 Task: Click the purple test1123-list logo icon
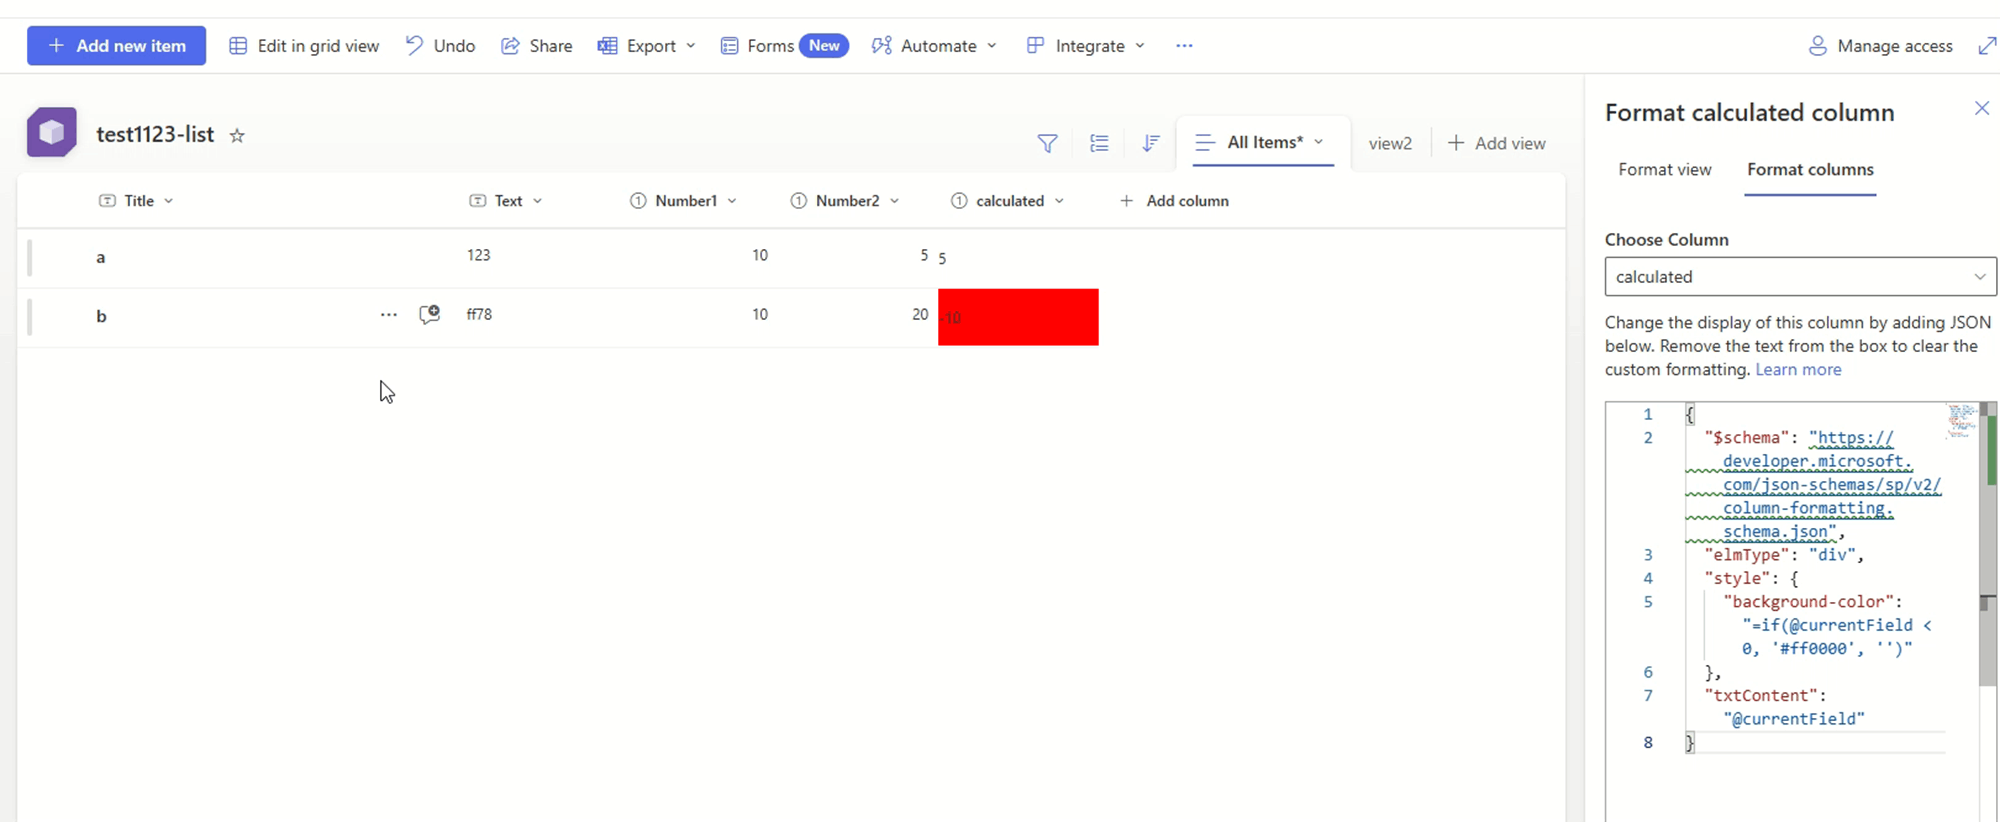52,132
